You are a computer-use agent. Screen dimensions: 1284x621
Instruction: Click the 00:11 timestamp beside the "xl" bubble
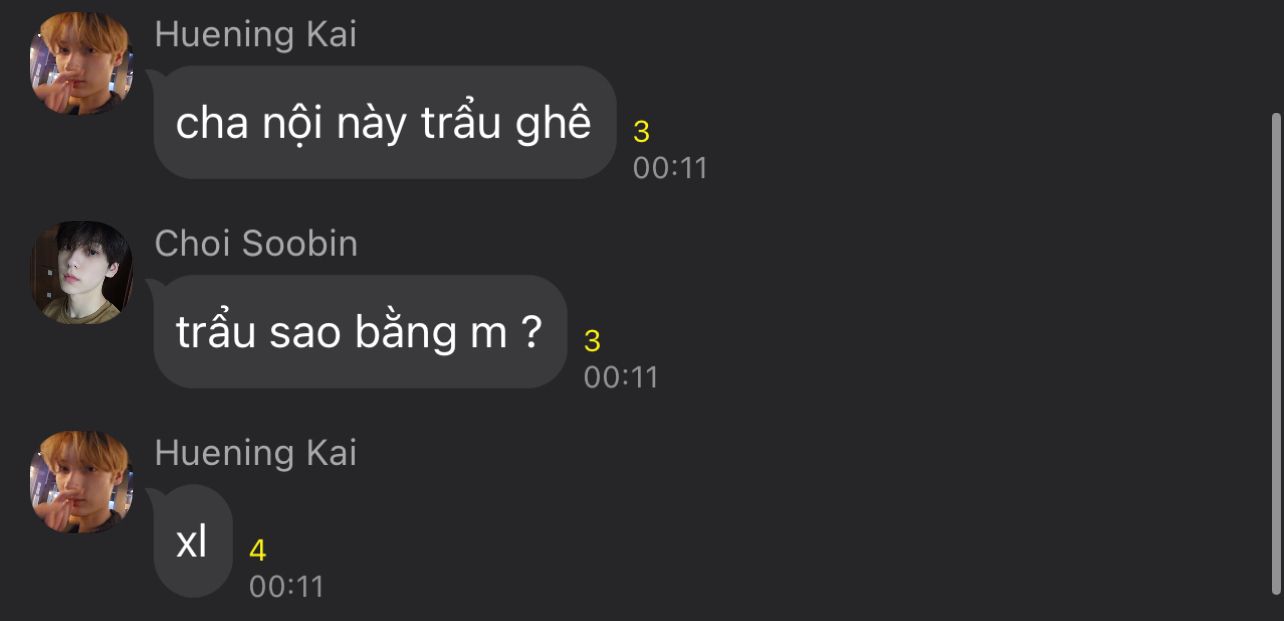coord(287,586)
